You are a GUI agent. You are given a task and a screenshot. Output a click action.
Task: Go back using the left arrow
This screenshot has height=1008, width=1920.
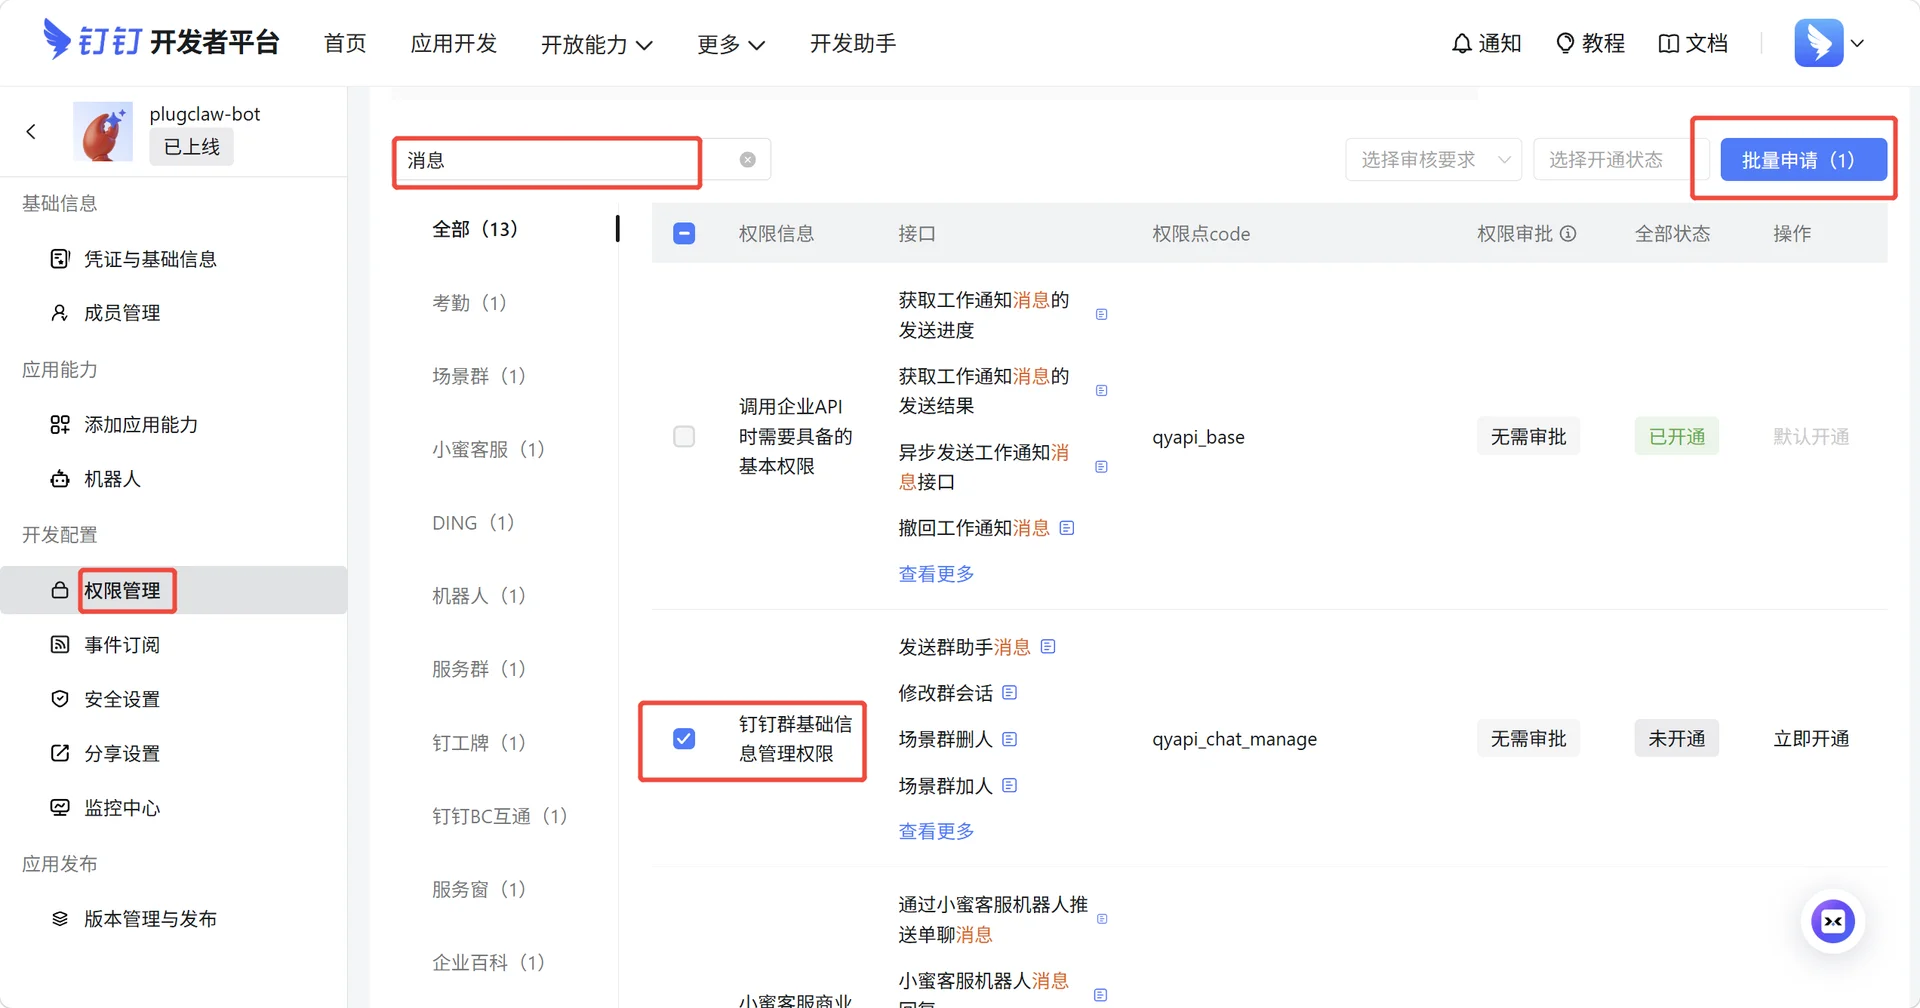[31, 131]
